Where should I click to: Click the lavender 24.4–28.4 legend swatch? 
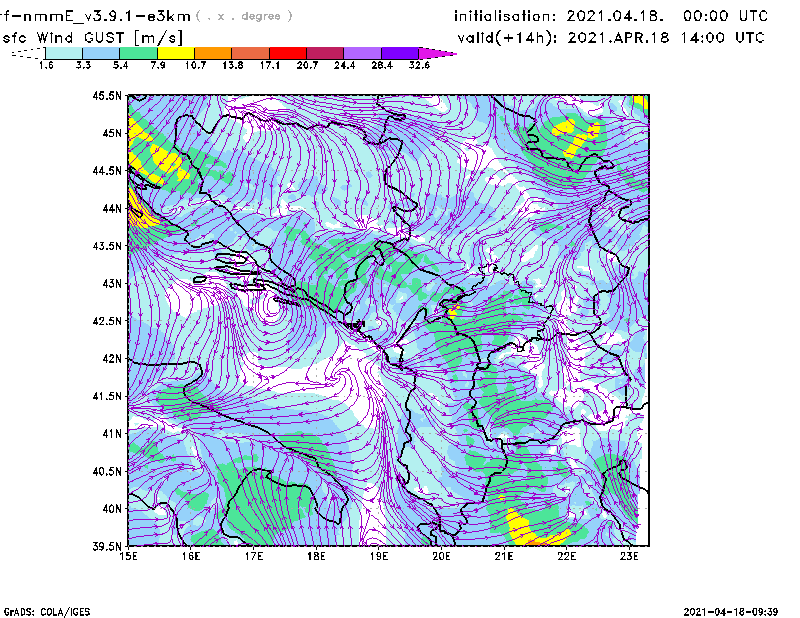pos(362,53)
